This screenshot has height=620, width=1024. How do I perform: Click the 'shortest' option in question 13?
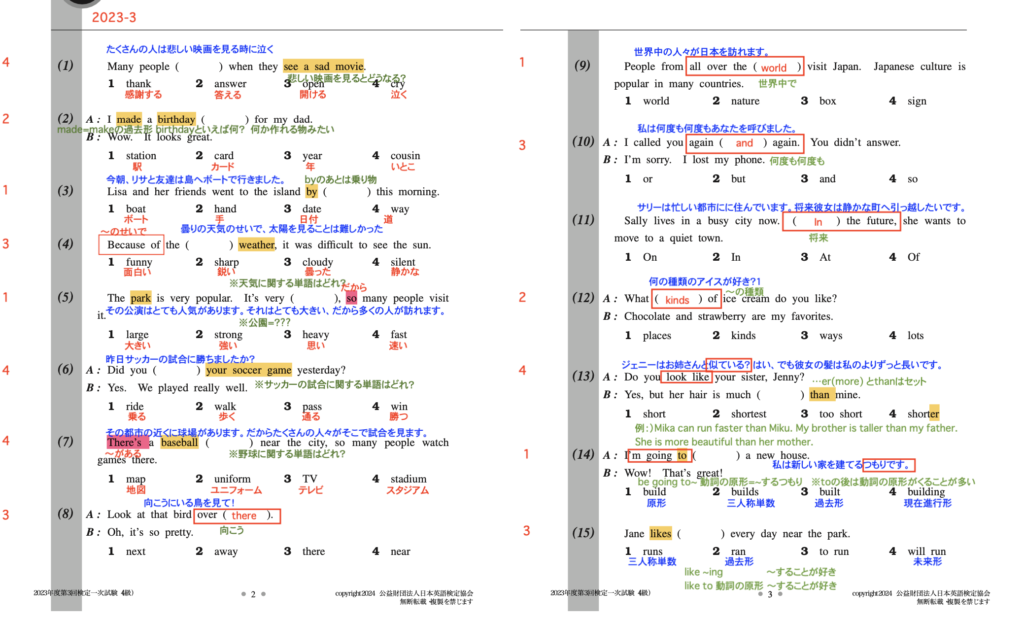tap(749, 414)
